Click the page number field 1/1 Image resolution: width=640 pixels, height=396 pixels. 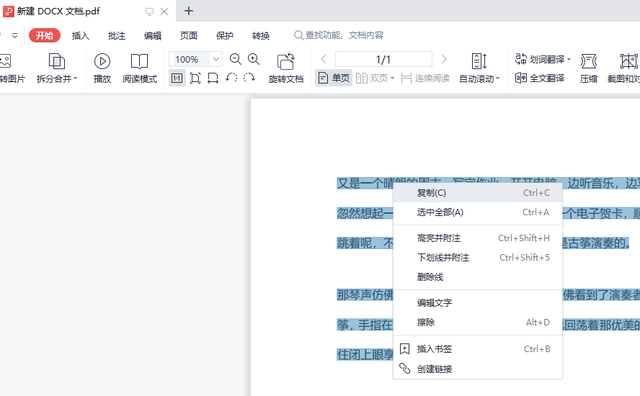(x=383, y=60)
